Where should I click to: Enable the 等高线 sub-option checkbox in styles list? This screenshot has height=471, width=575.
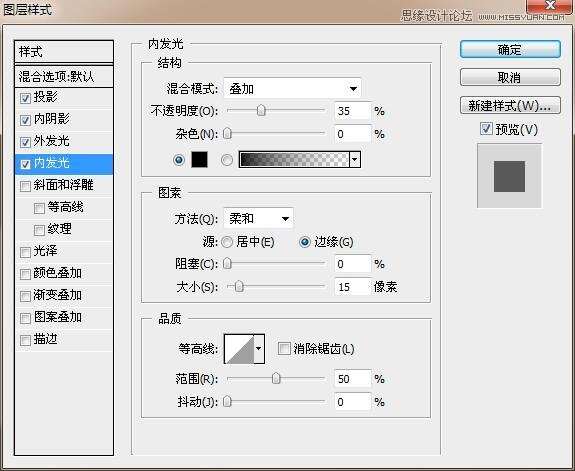39,208
